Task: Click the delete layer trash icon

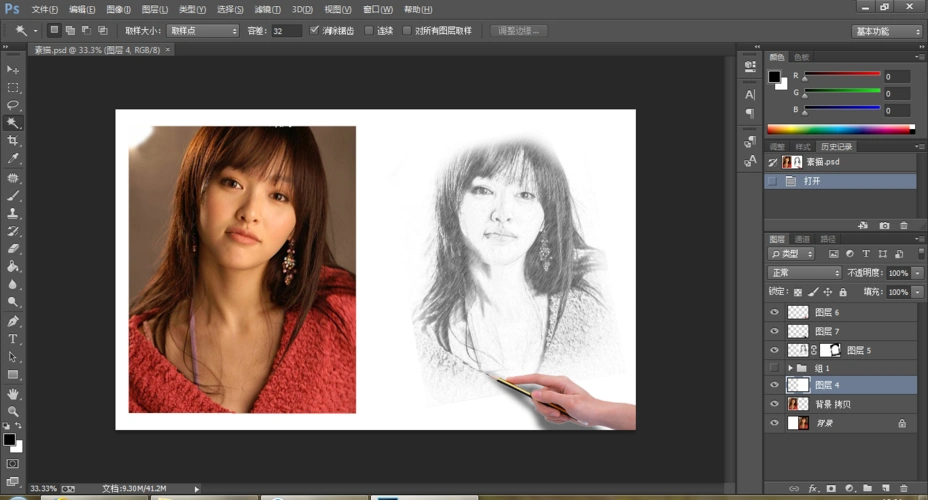Action: [904, 488]
